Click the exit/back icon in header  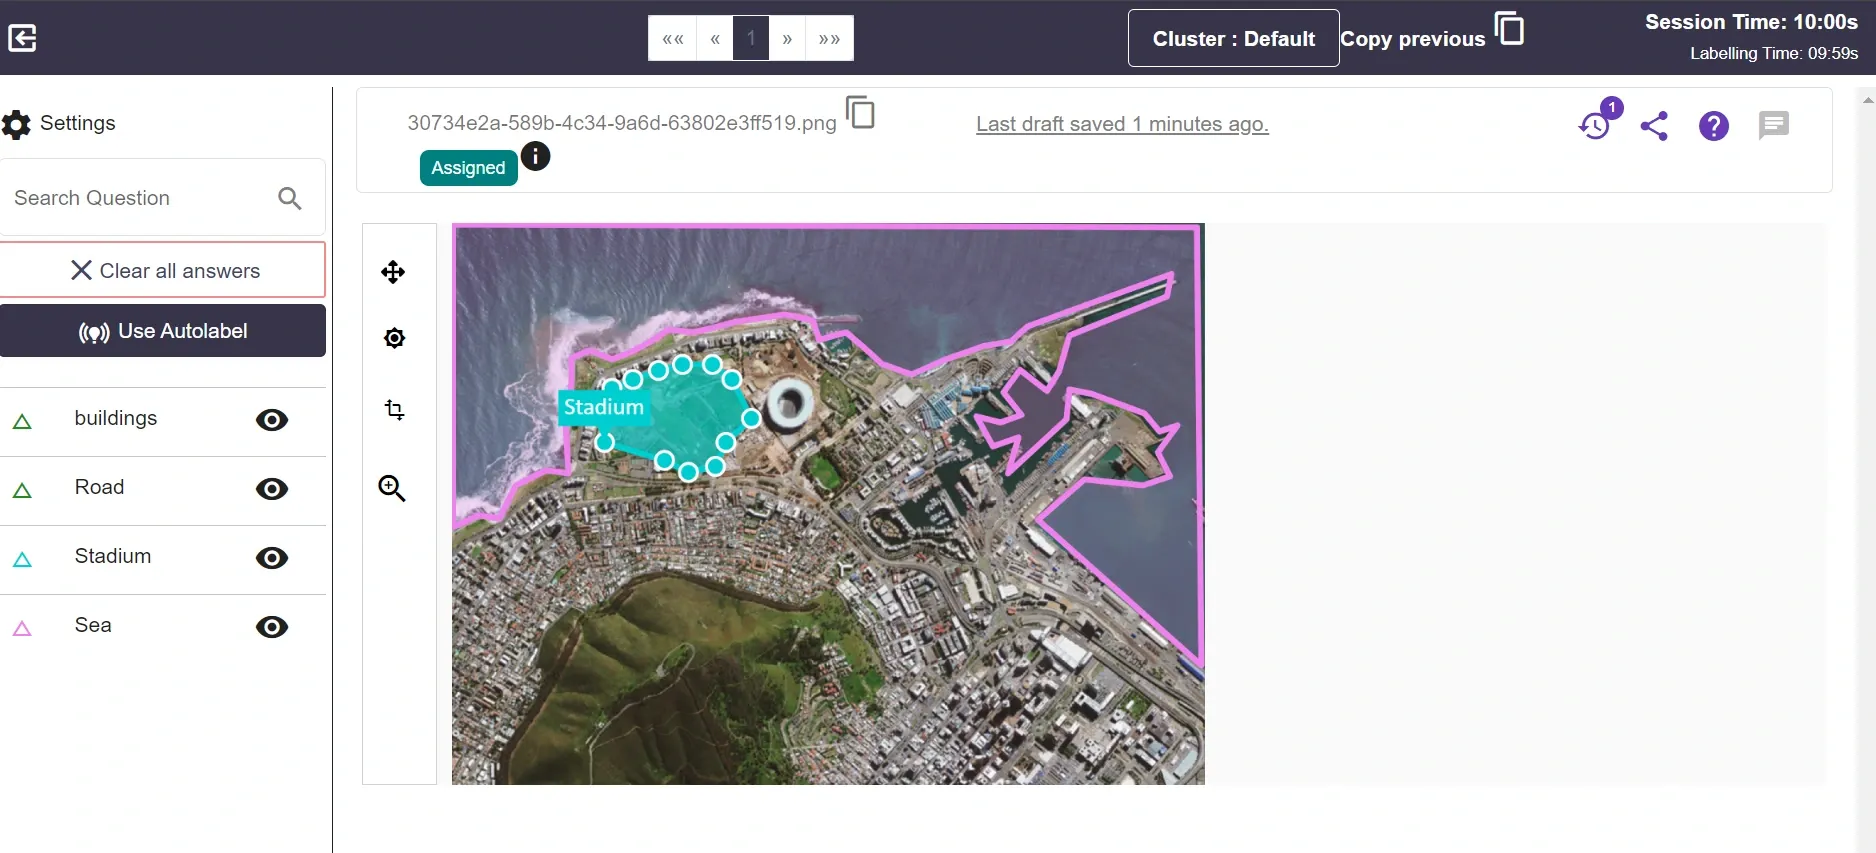point(22,38)
